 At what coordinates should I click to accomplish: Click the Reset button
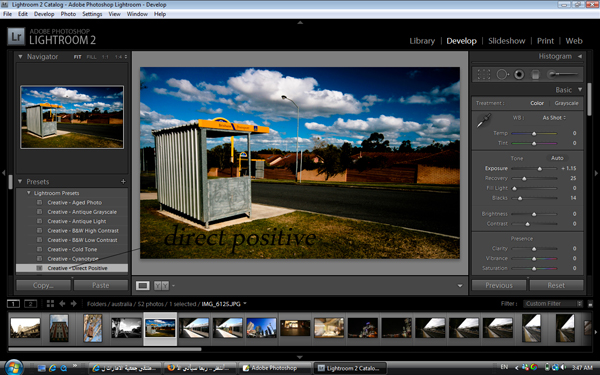click(556, 285)
